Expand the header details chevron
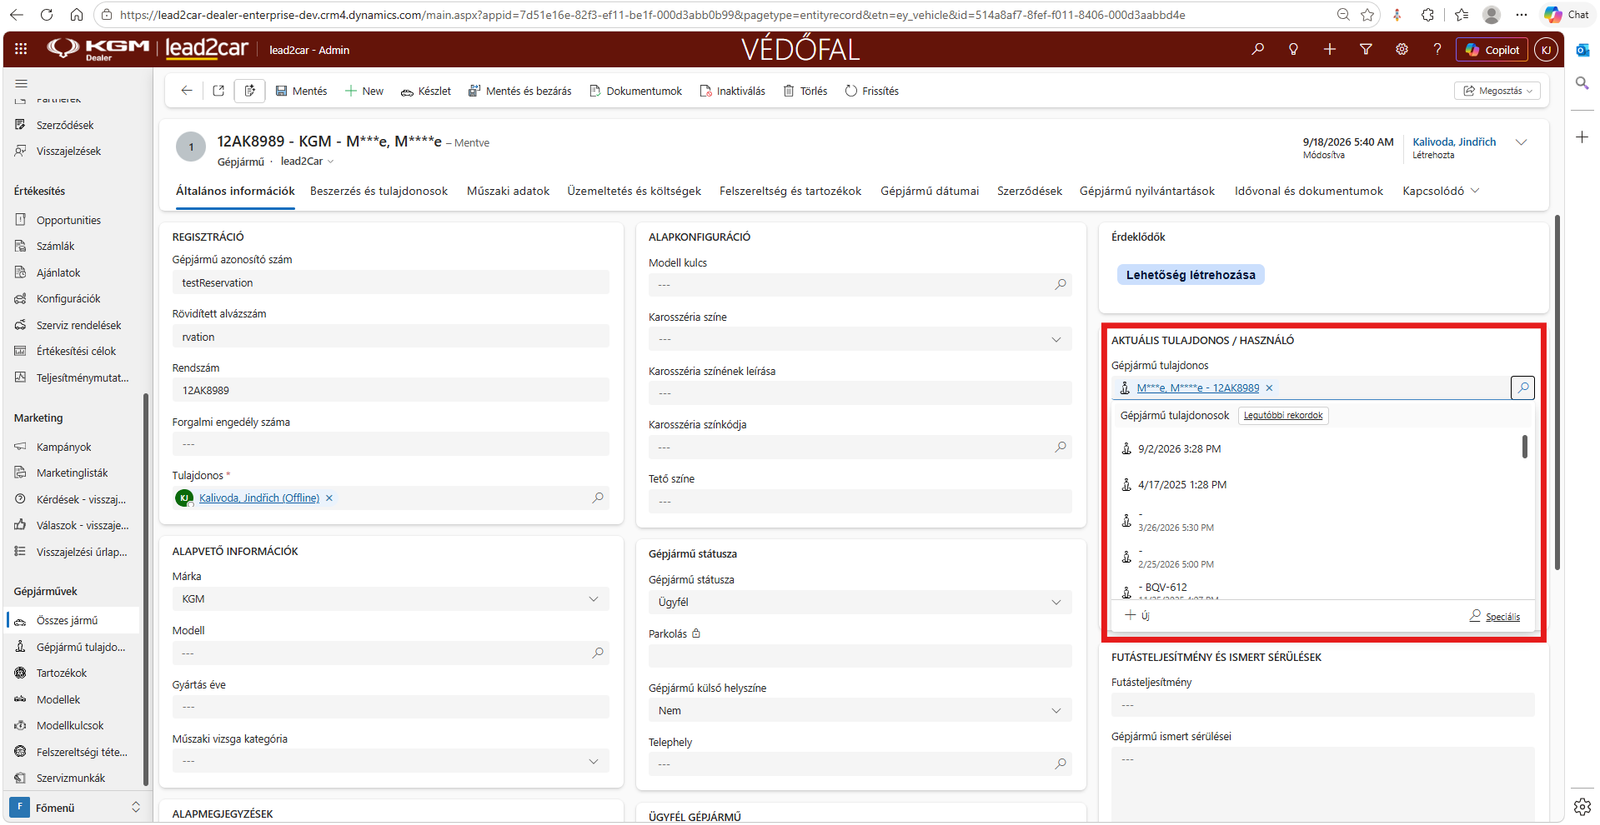Image resolution: width=1600 pixels, height=825 pixels. coord(1521,143)
